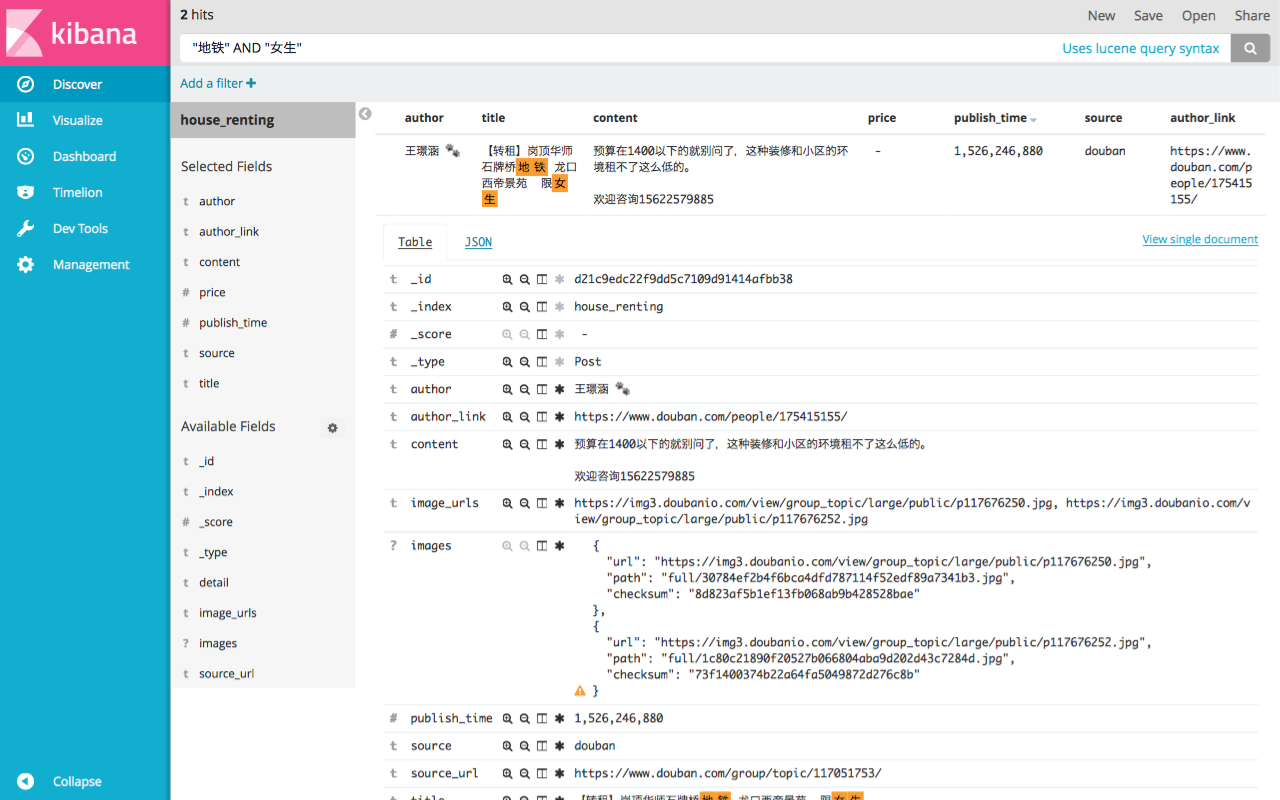The image size is (1280, 800).
Task: Open the house_renting index pattern selector
Action: point(263,120)
